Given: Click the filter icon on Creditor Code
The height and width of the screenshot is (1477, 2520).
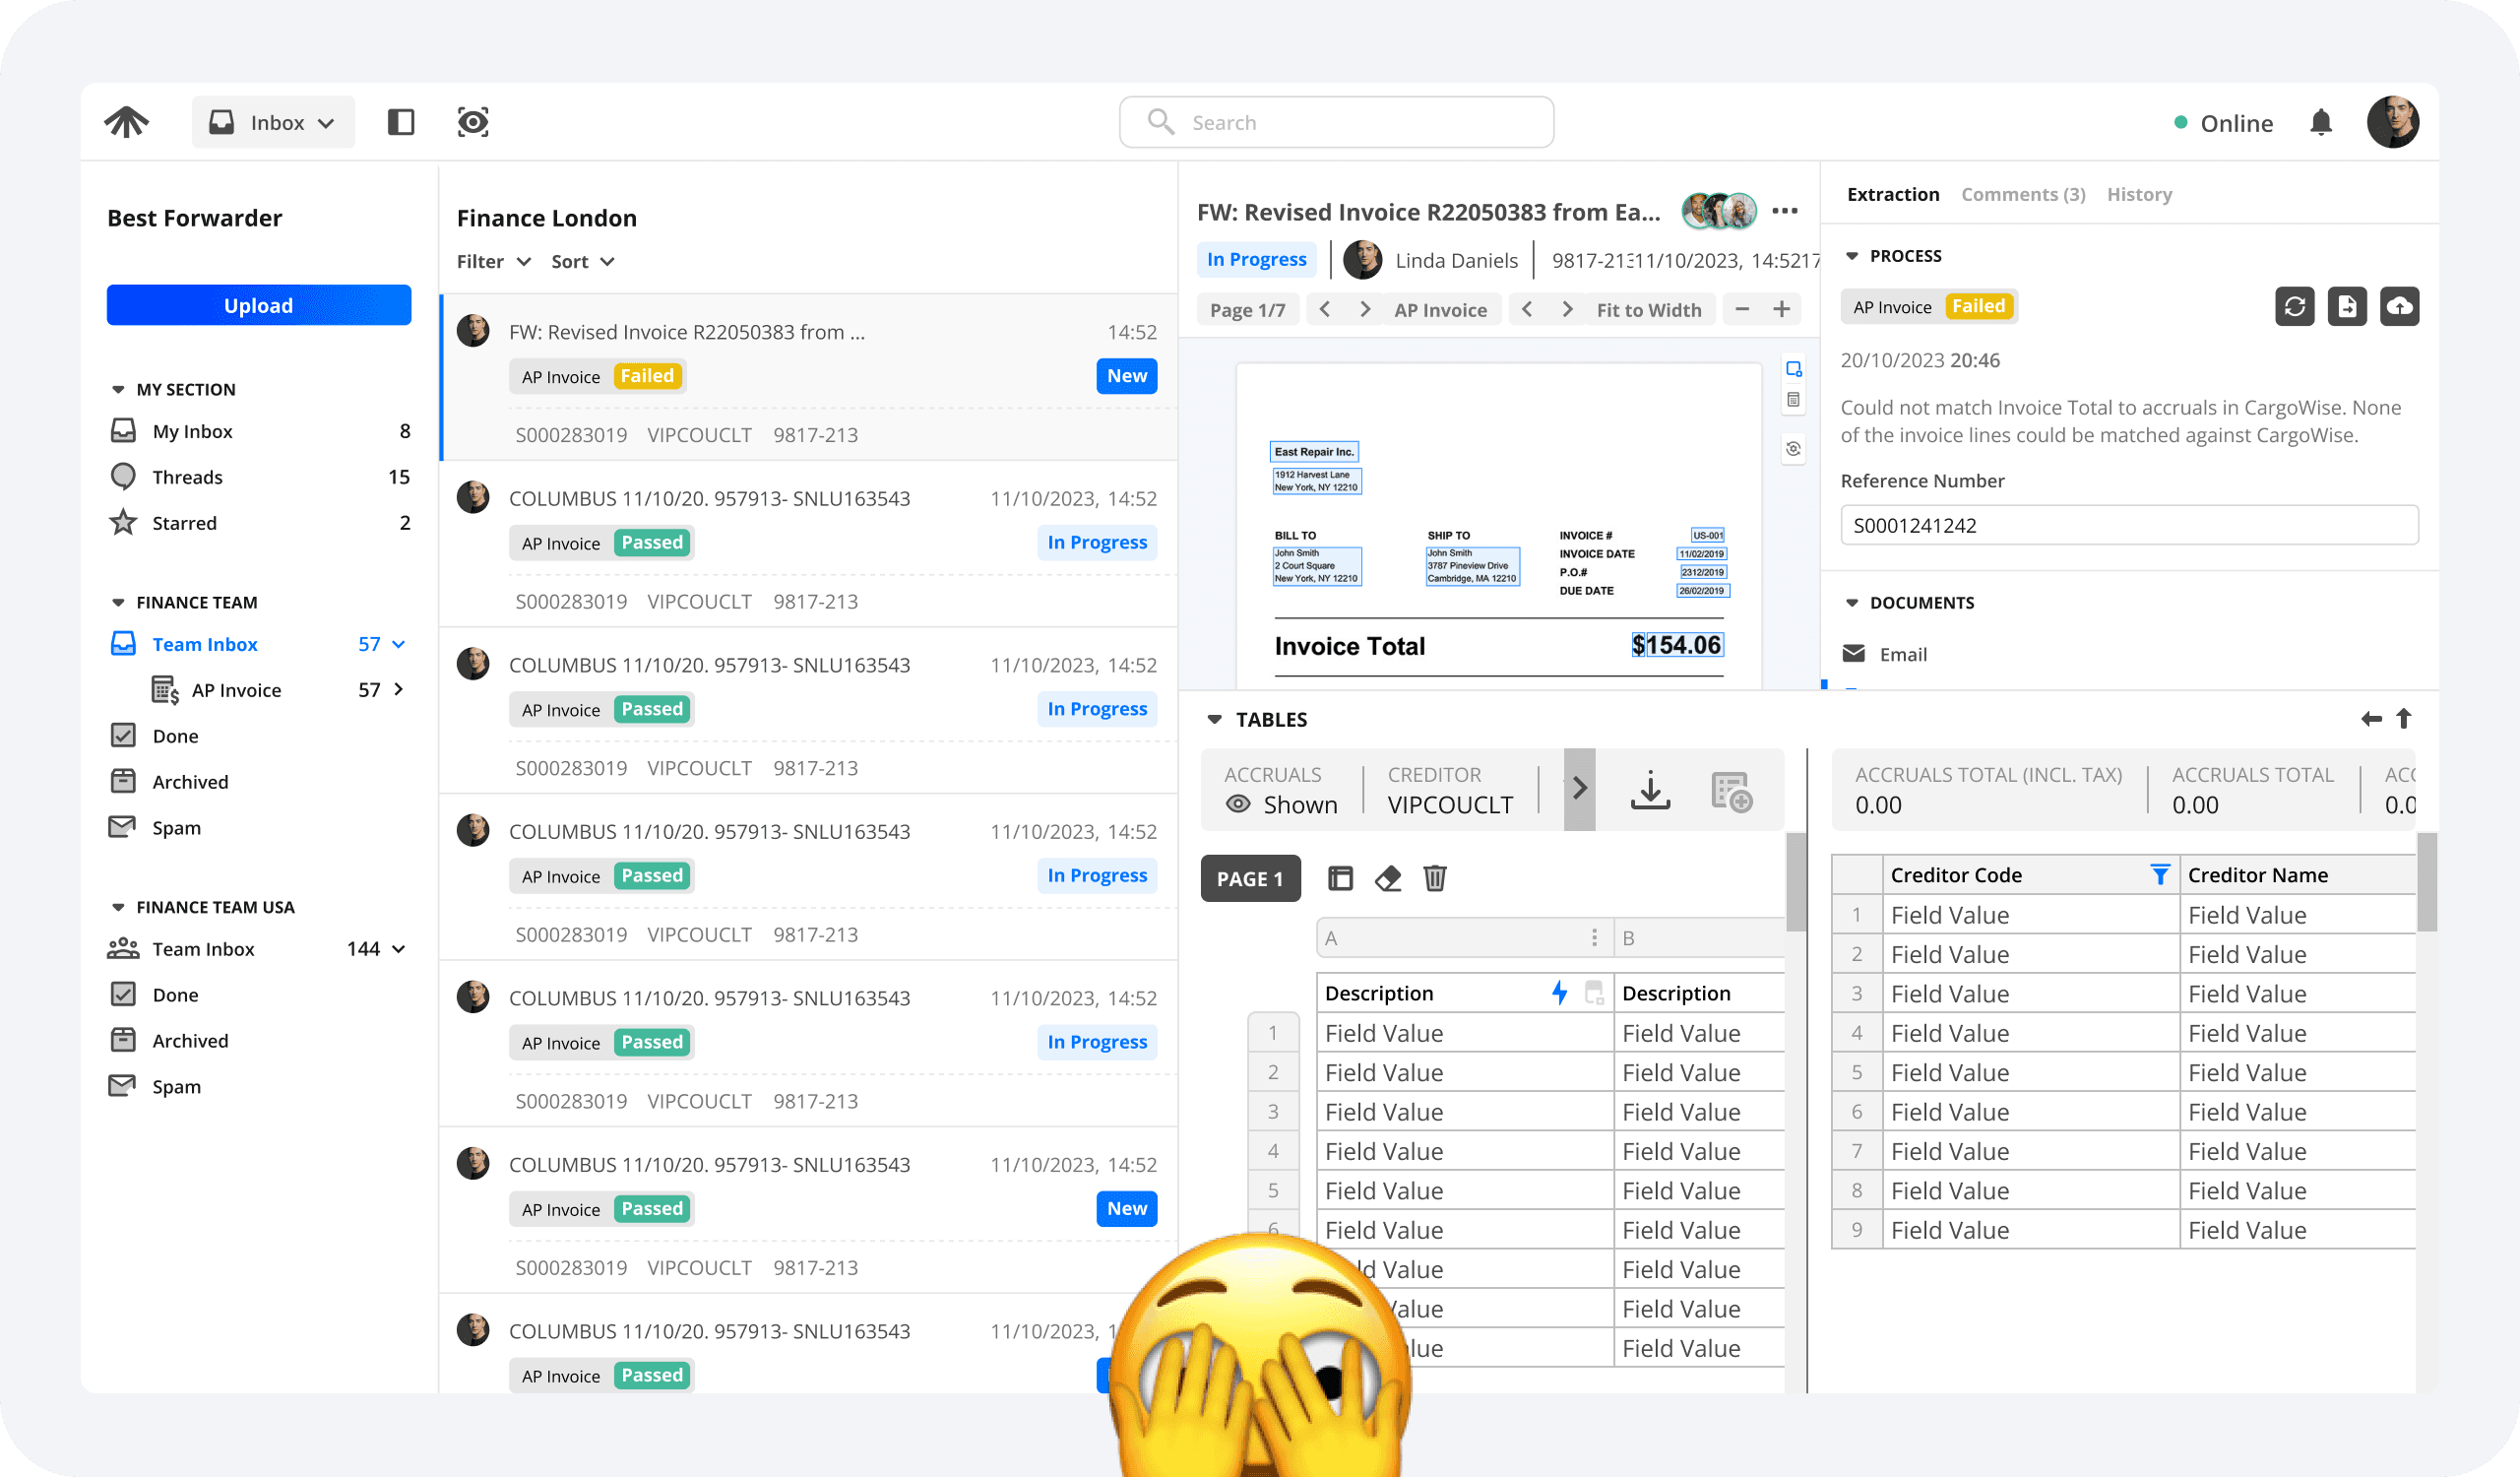Looking at the screenshot, I should coord(2160,875).
